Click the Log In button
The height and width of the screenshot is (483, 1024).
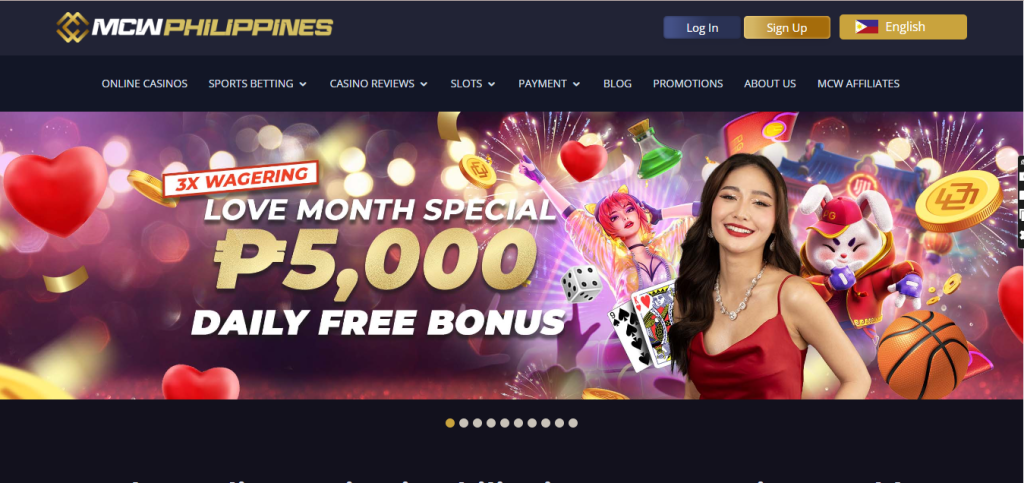click(x=702, y=27)
